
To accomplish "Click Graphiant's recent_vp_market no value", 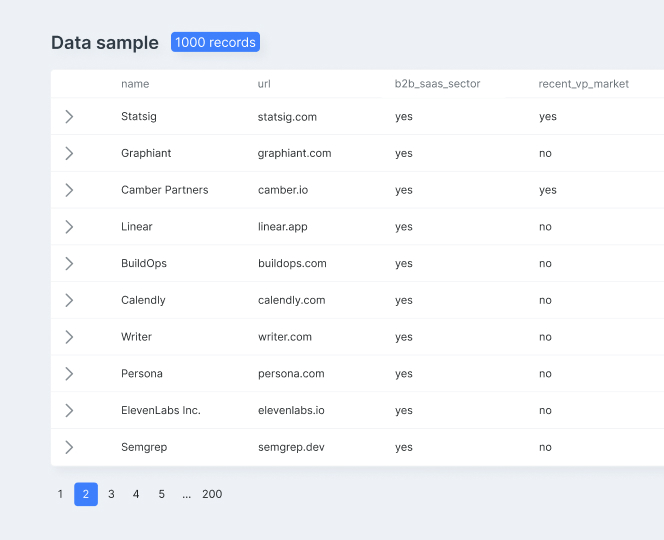I will [545, 153].
